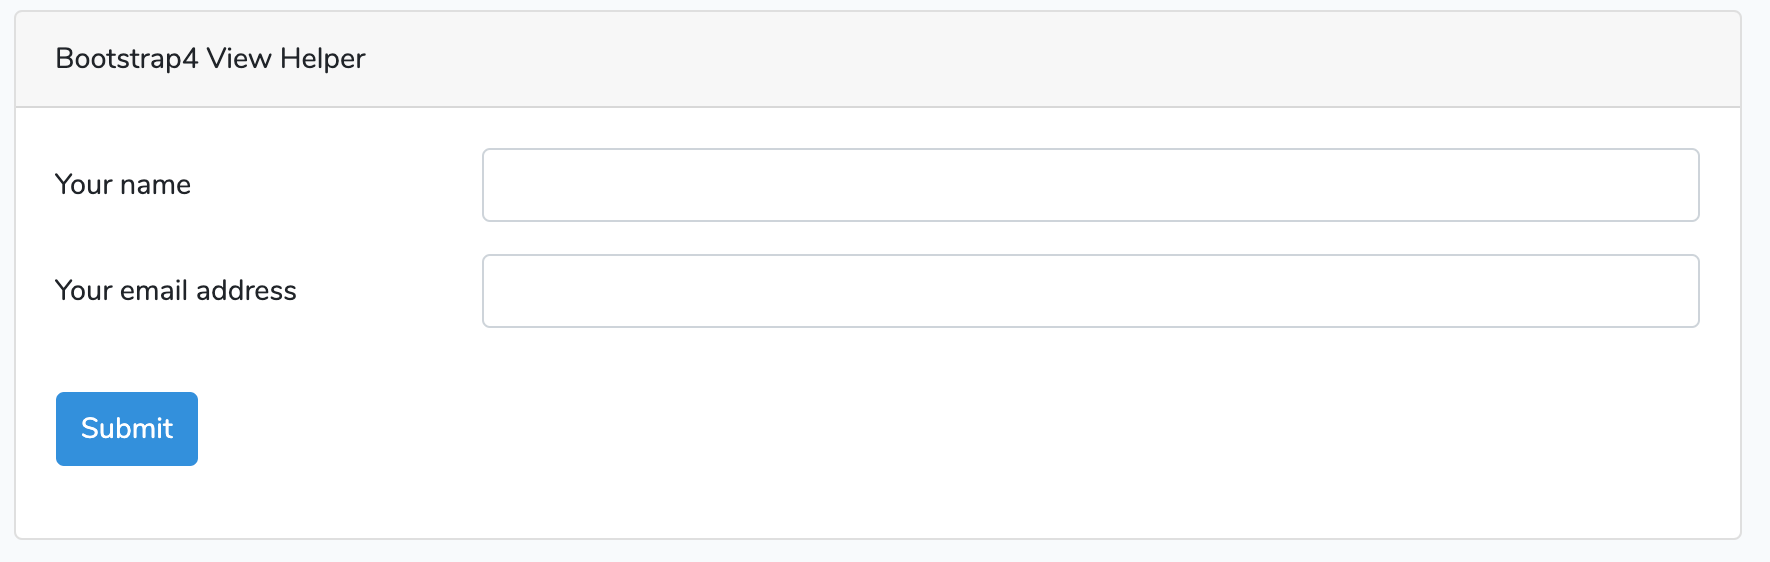
Task: Click the word "Helper" in the header
Action: 323,59
